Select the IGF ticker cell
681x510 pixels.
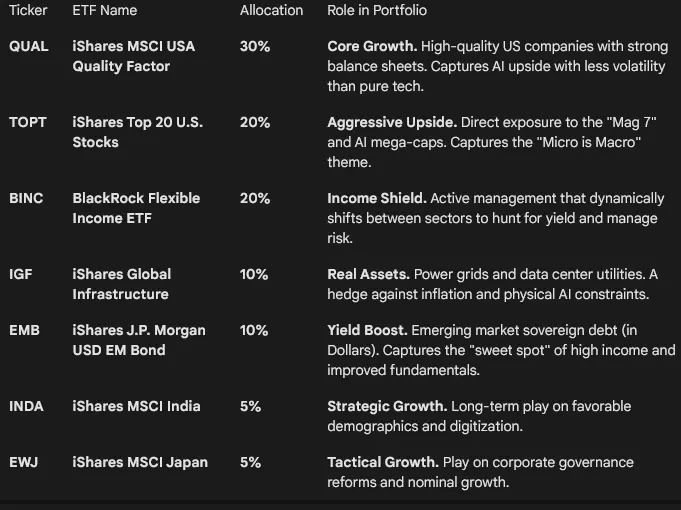coord(21,274)
